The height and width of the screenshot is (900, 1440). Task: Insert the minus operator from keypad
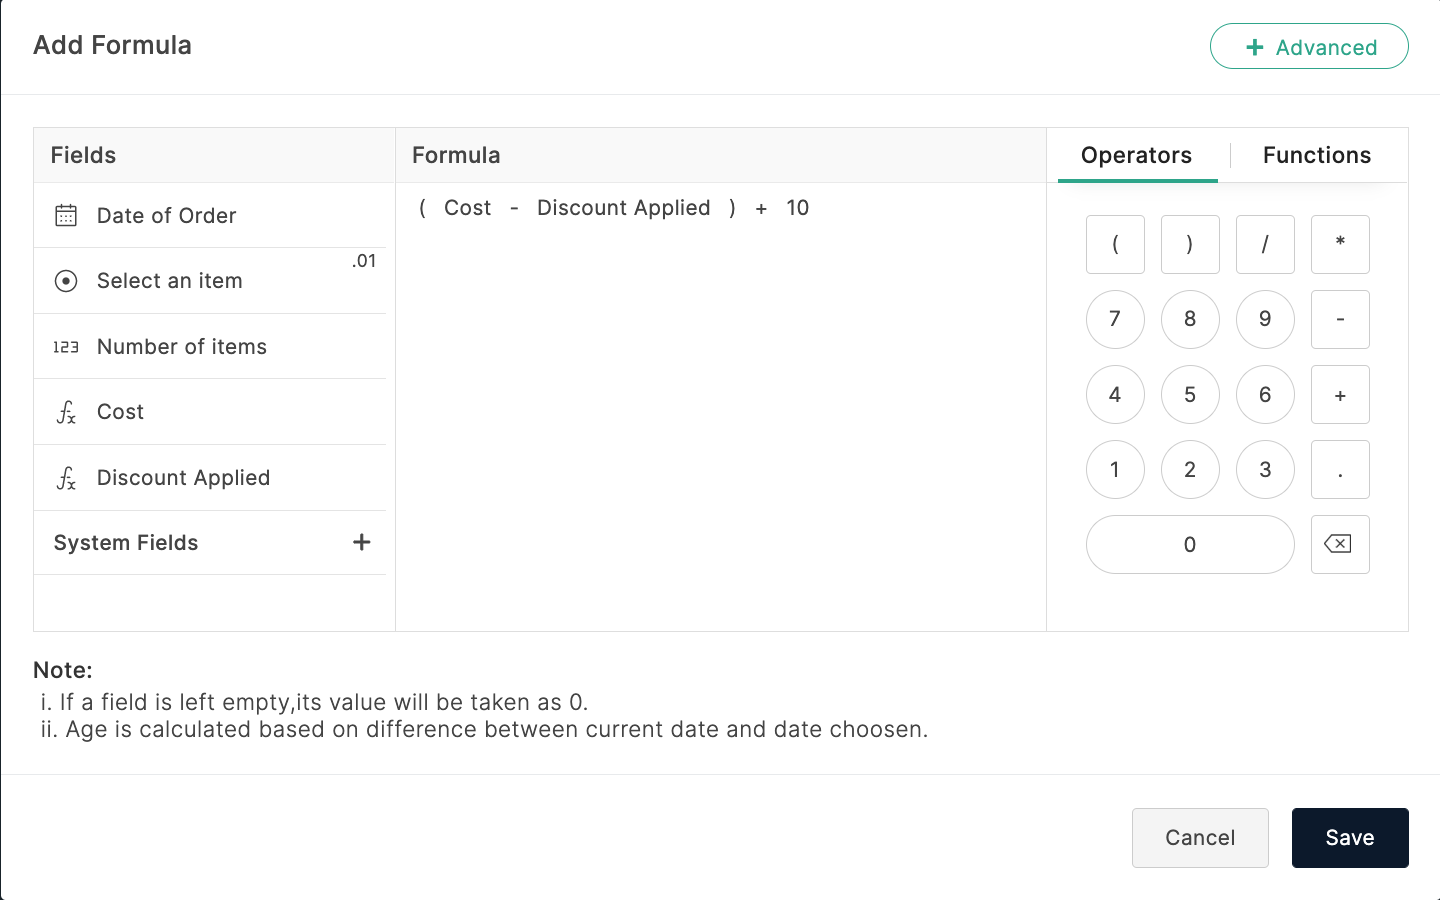(x=1340, y=319)
